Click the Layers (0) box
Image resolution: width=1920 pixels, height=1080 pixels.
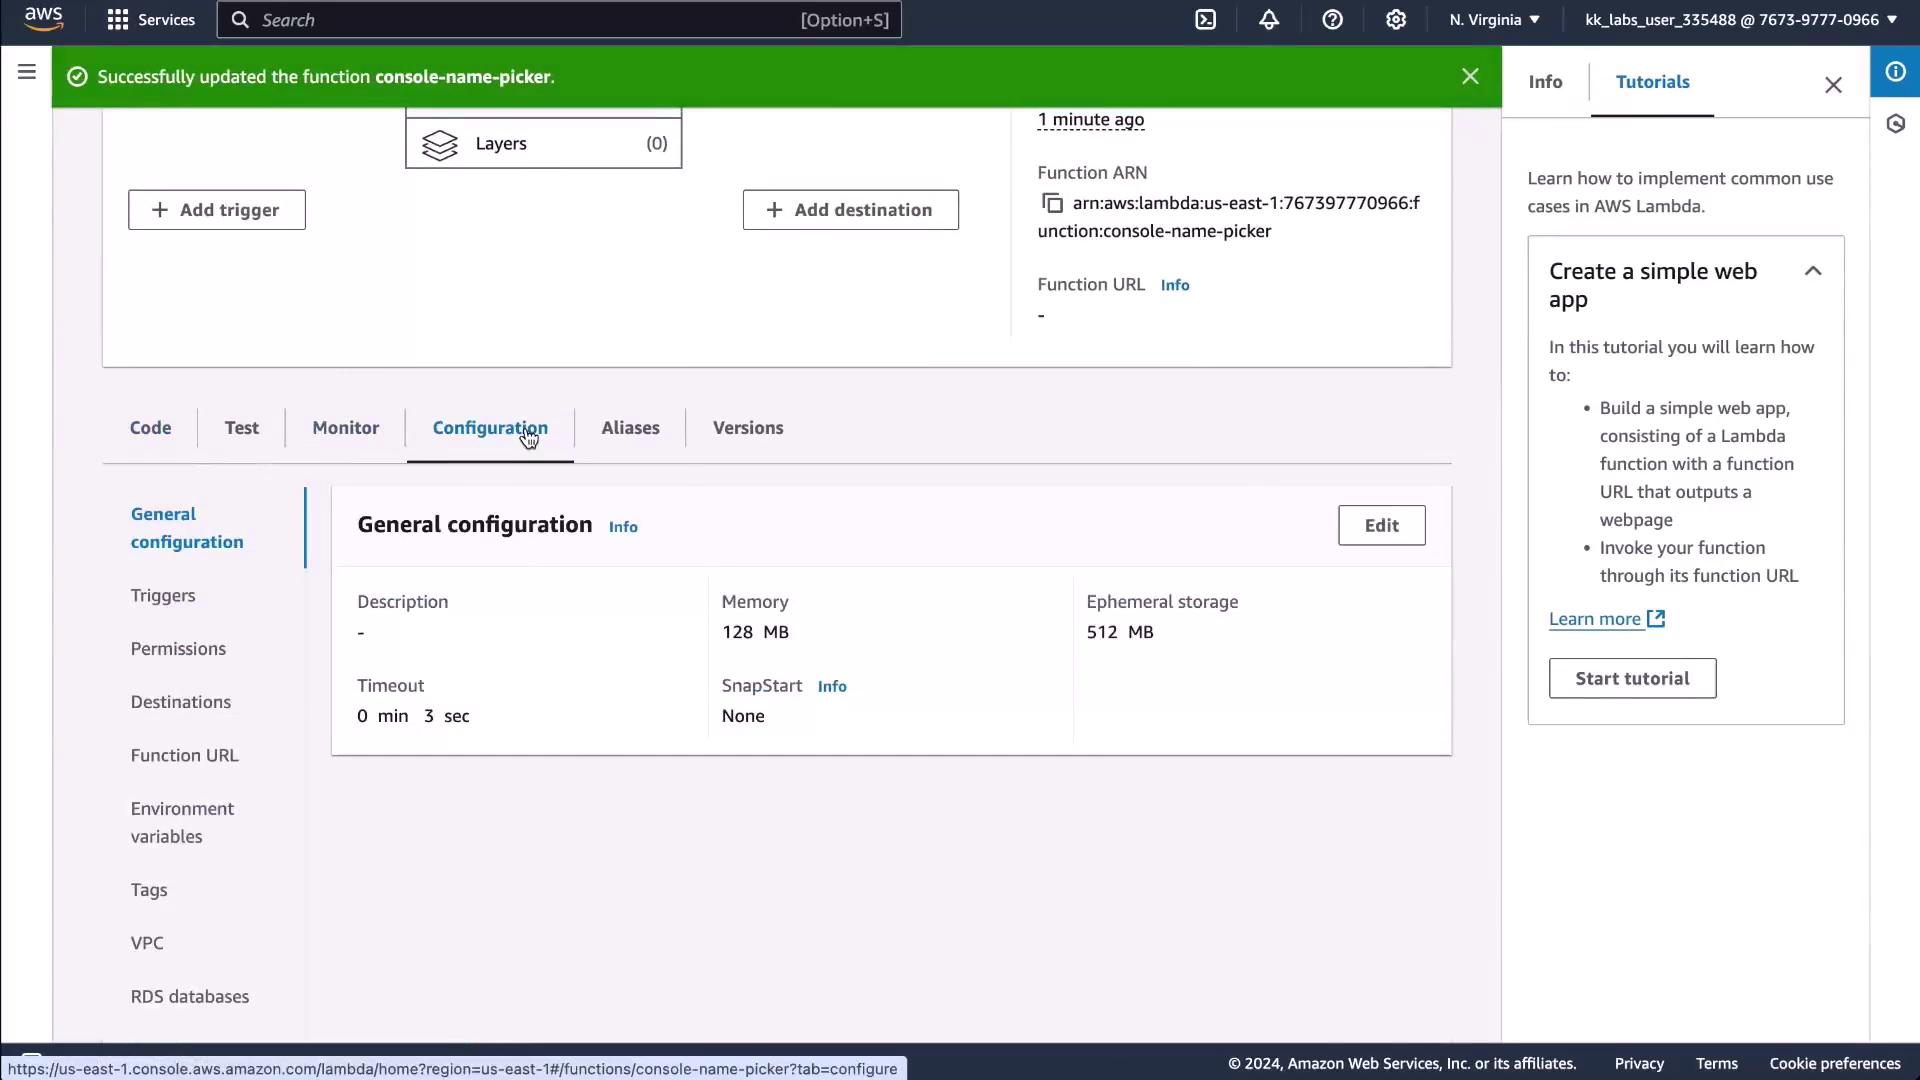tap(544, 144)
